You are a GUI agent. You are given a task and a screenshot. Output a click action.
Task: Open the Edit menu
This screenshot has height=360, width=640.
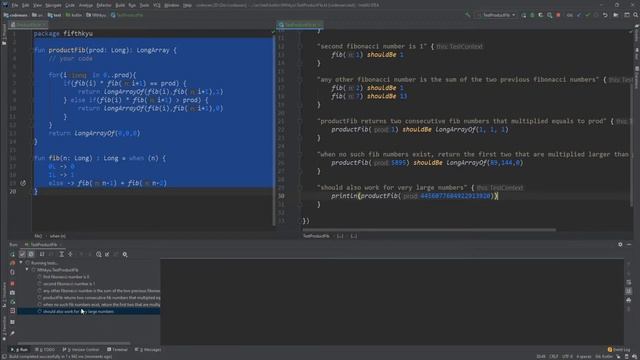25,5
